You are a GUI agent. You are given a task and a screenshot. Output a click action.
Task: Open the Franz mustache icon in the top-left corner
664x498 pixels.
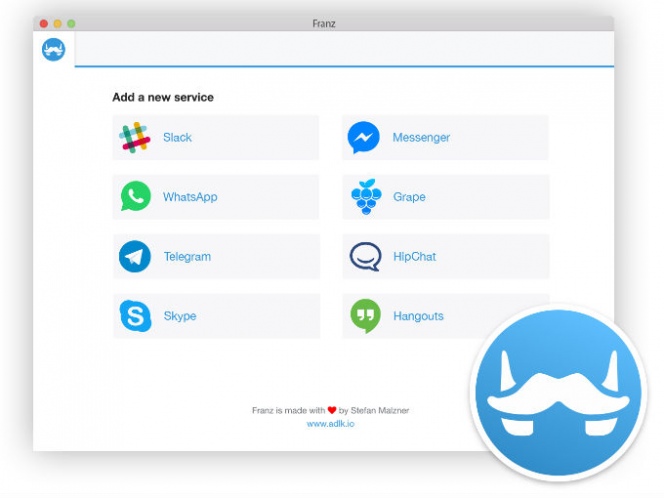point(54,49)
